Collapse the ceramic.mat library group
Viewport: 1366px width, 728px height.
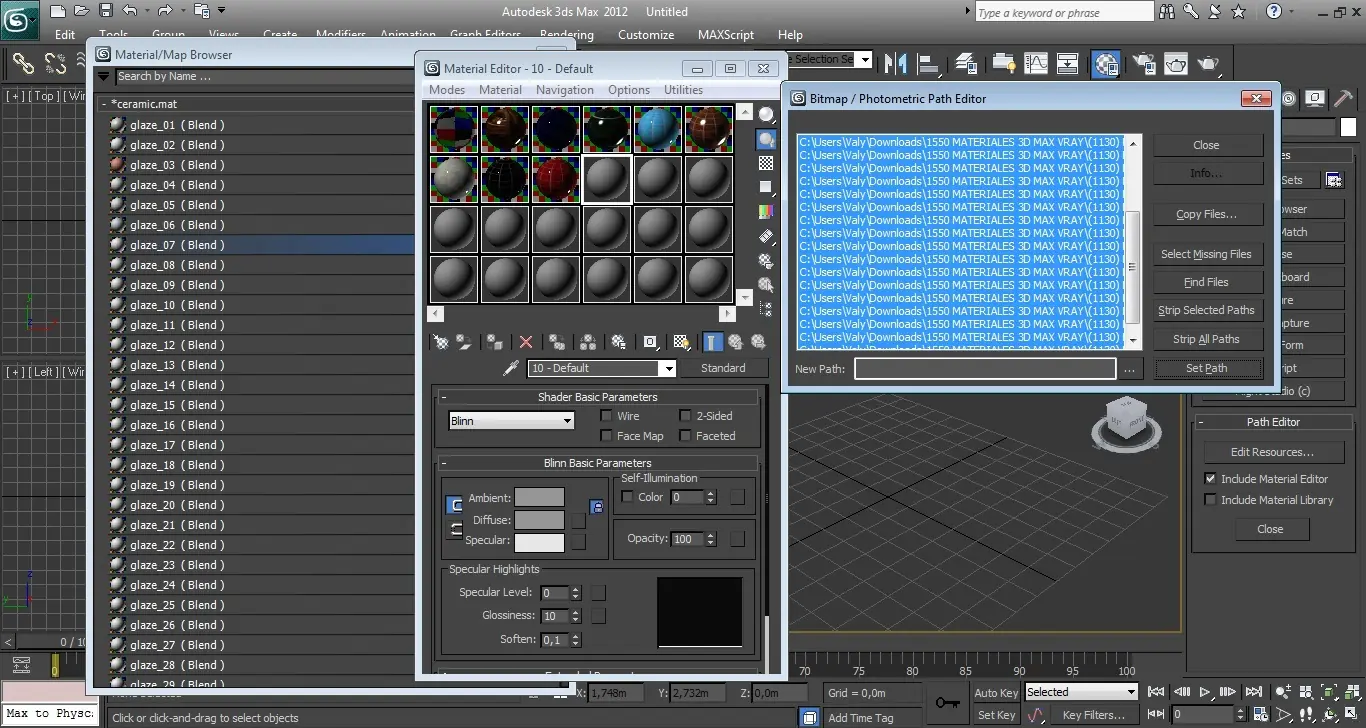point(104,104)
